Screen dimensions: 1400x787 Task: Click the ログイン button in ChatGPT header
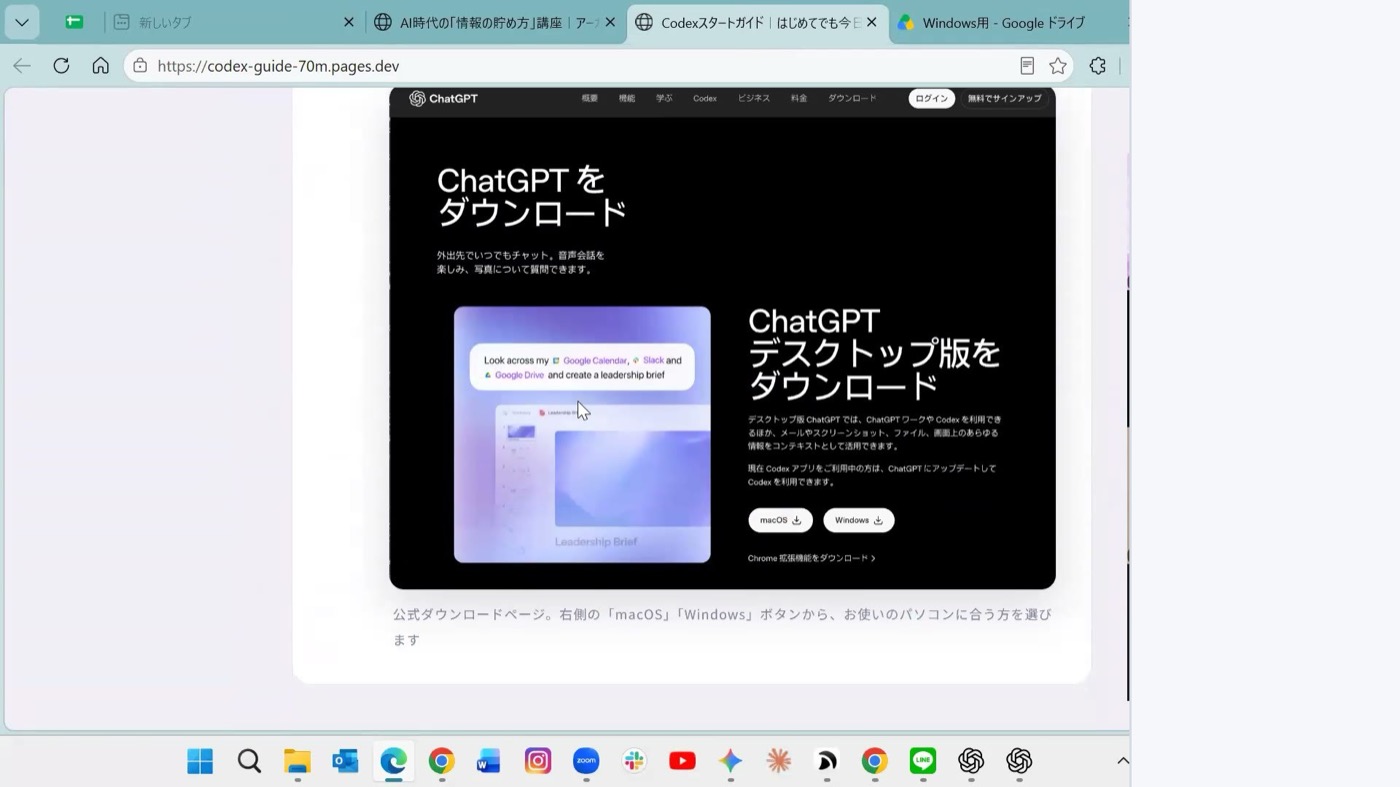[931, 98]
